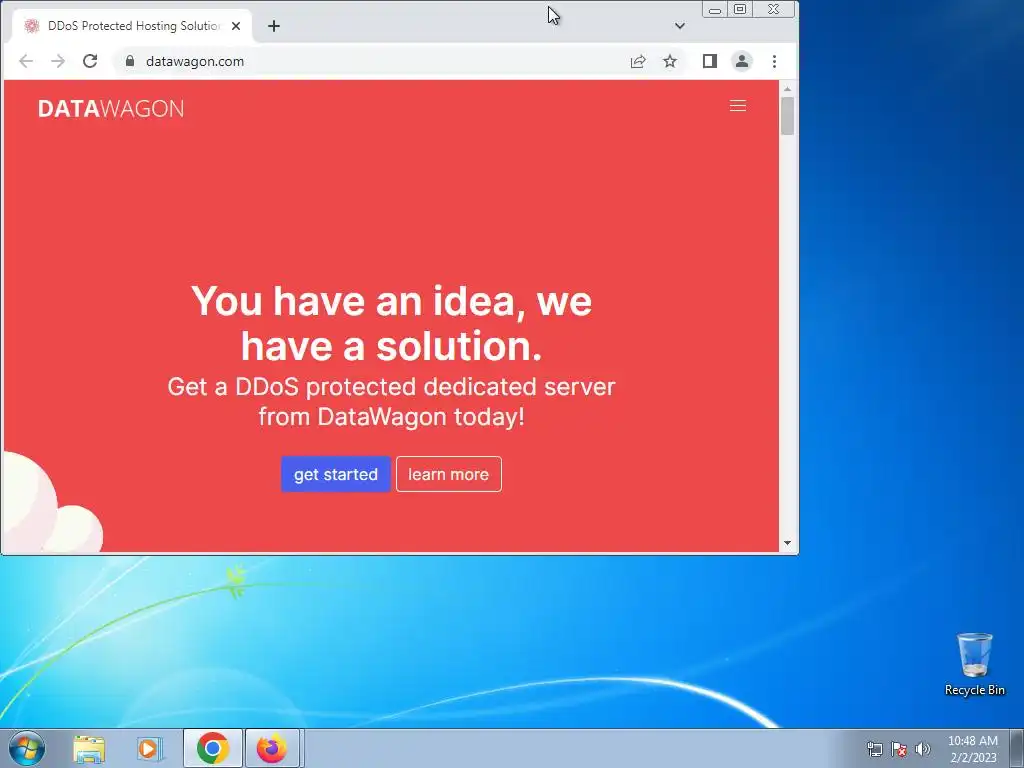
Task: Toggle the Chrome side panel
Action: coord(710,61)
